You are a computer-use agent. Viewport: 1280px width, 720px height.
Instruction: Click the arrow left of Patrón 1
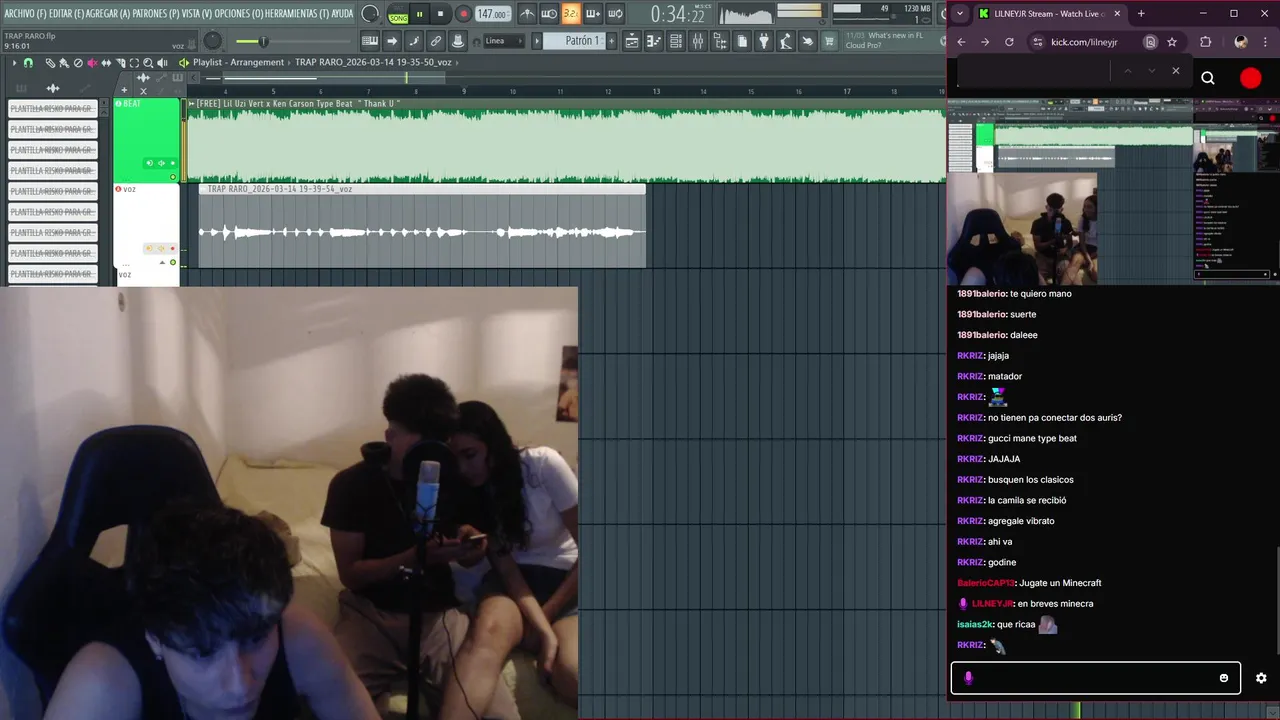point(537,41)
